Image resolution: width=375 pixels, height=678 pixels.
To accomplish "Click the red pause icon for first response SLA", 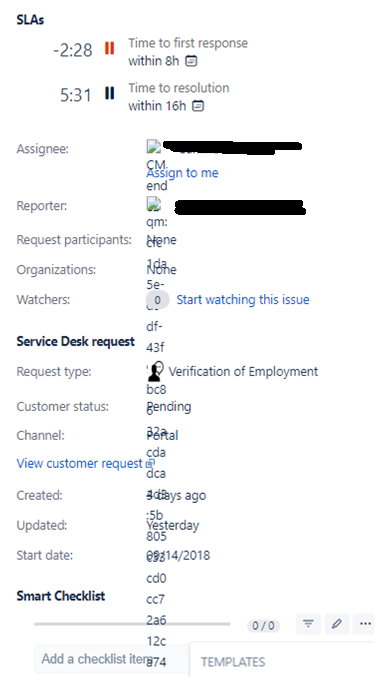I will (x=109, y=48).
